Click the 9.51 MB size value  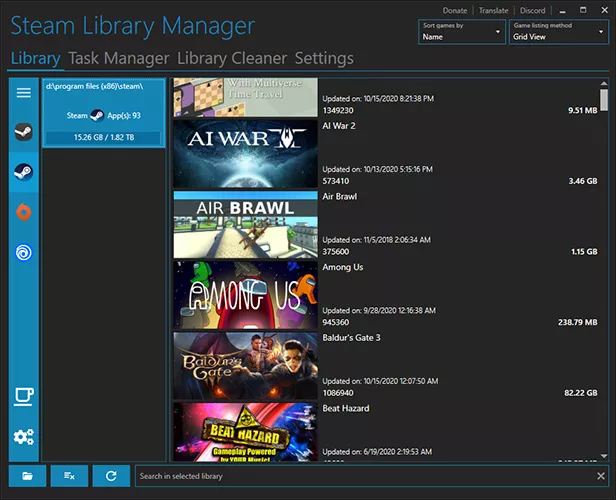coord(583,111)
